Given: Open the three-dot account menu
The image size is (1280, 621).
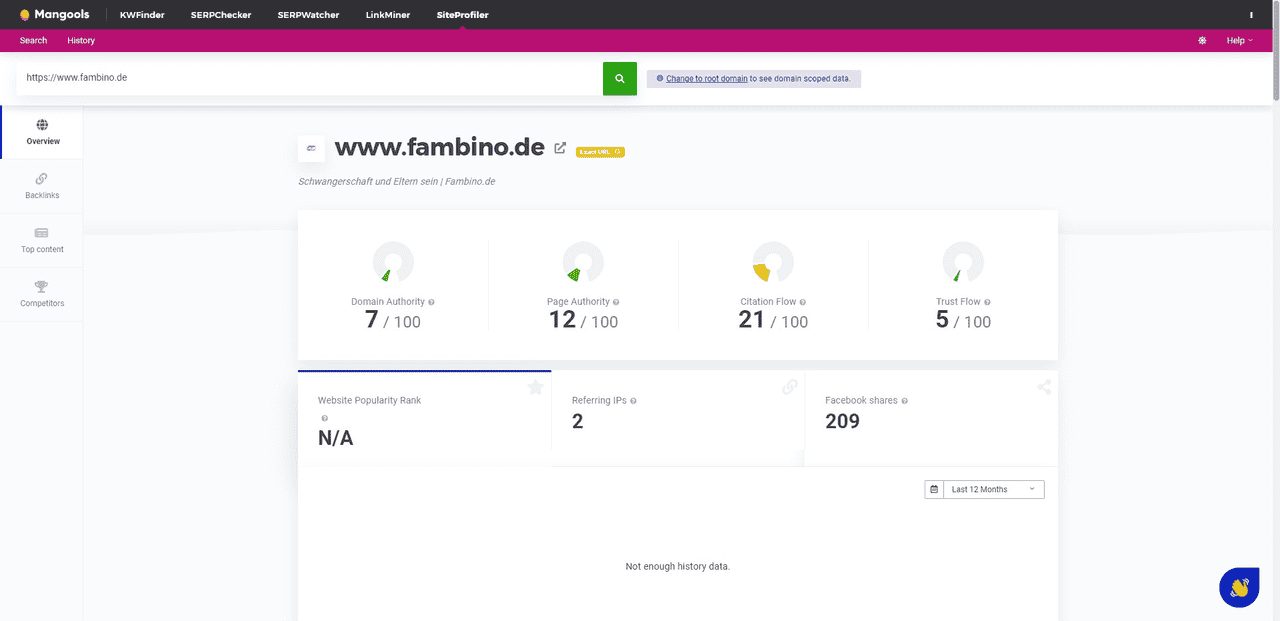Looking at the screenshot, I should 1251,15.
